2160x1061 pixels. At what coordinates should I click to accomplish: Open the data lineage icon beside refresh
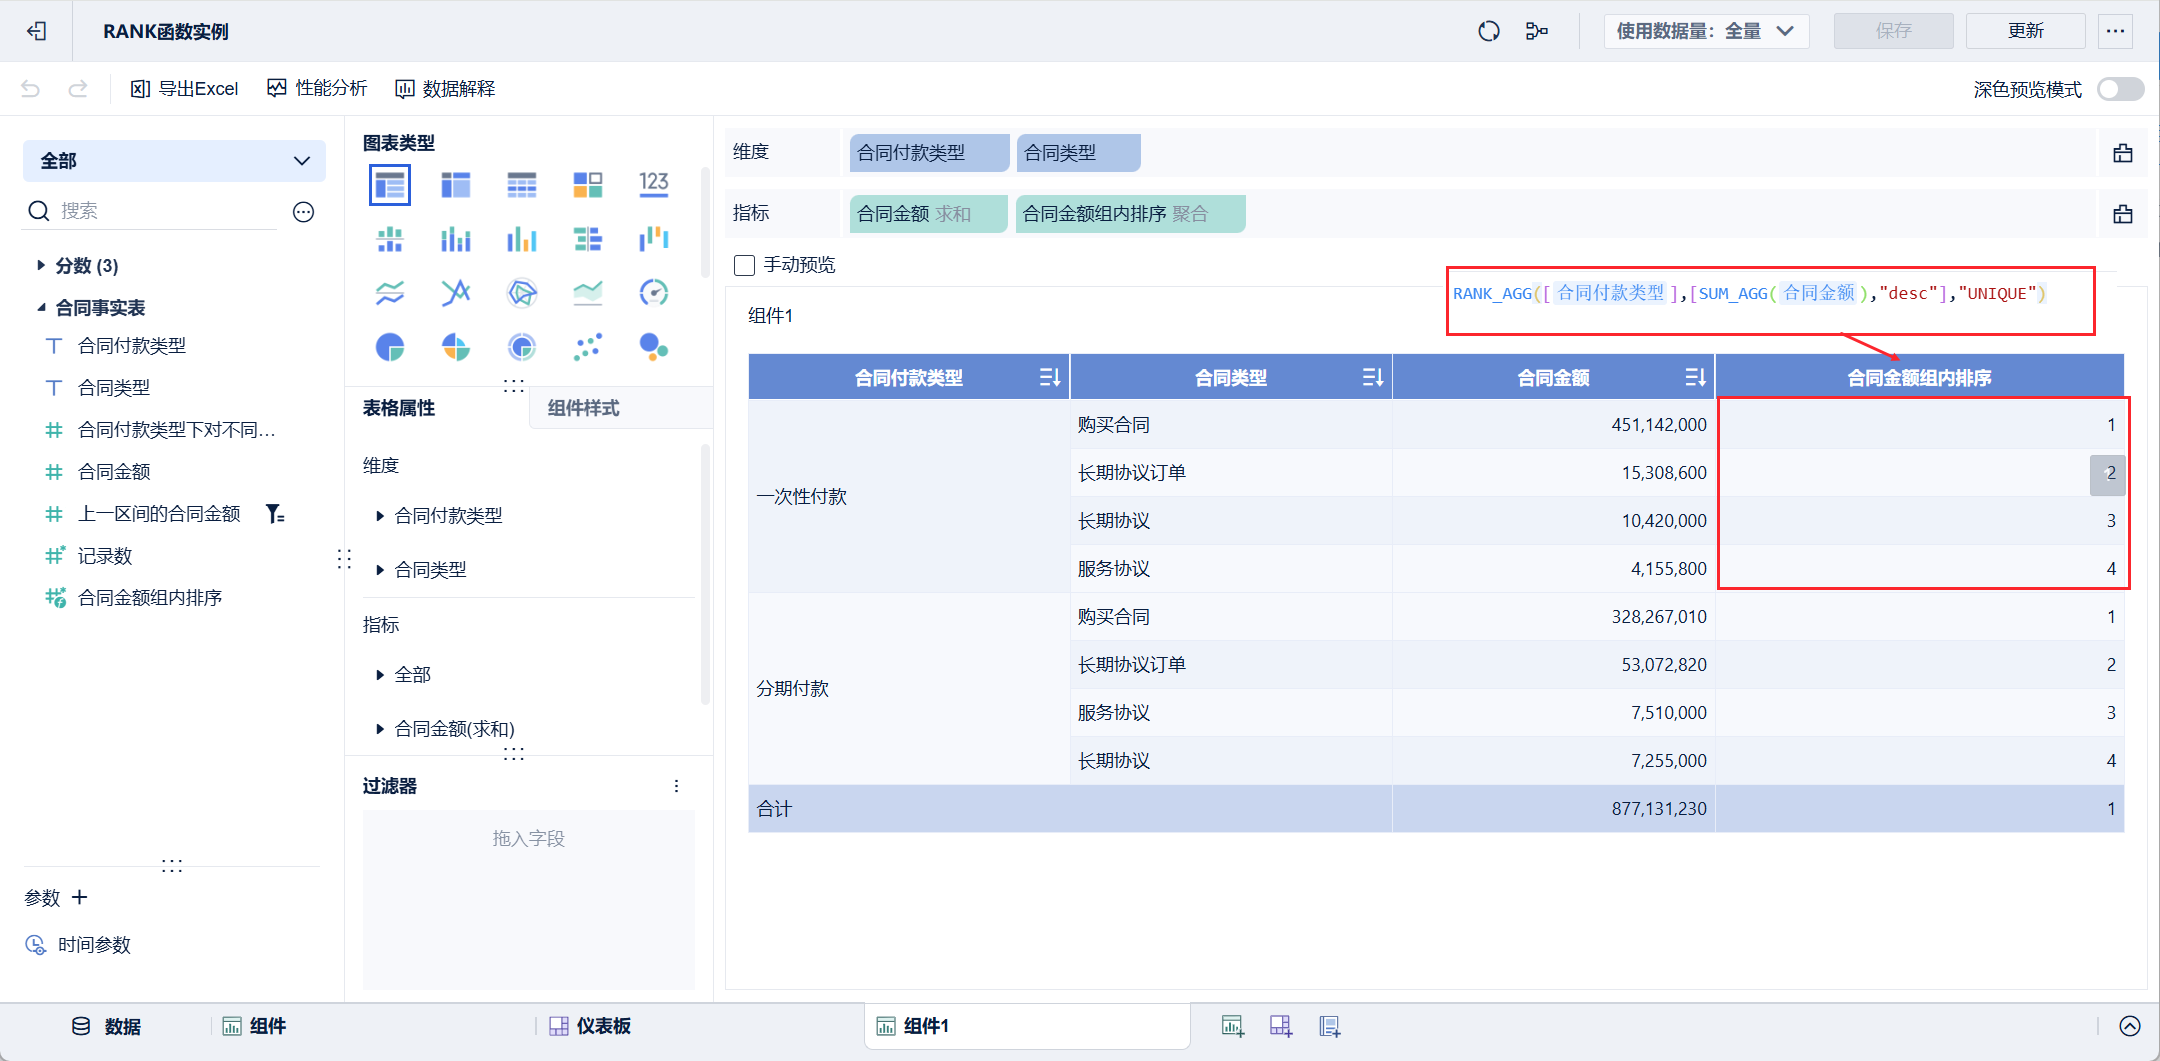(1537, 31)
